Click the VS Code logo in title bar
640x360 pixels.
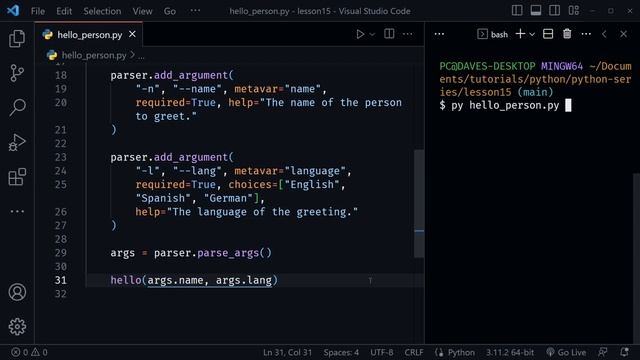(13, 11)
